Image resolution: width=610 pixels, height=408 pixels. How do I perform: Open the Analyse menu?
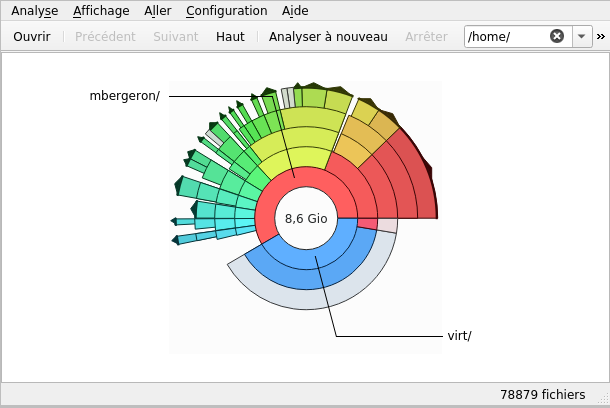34,11
